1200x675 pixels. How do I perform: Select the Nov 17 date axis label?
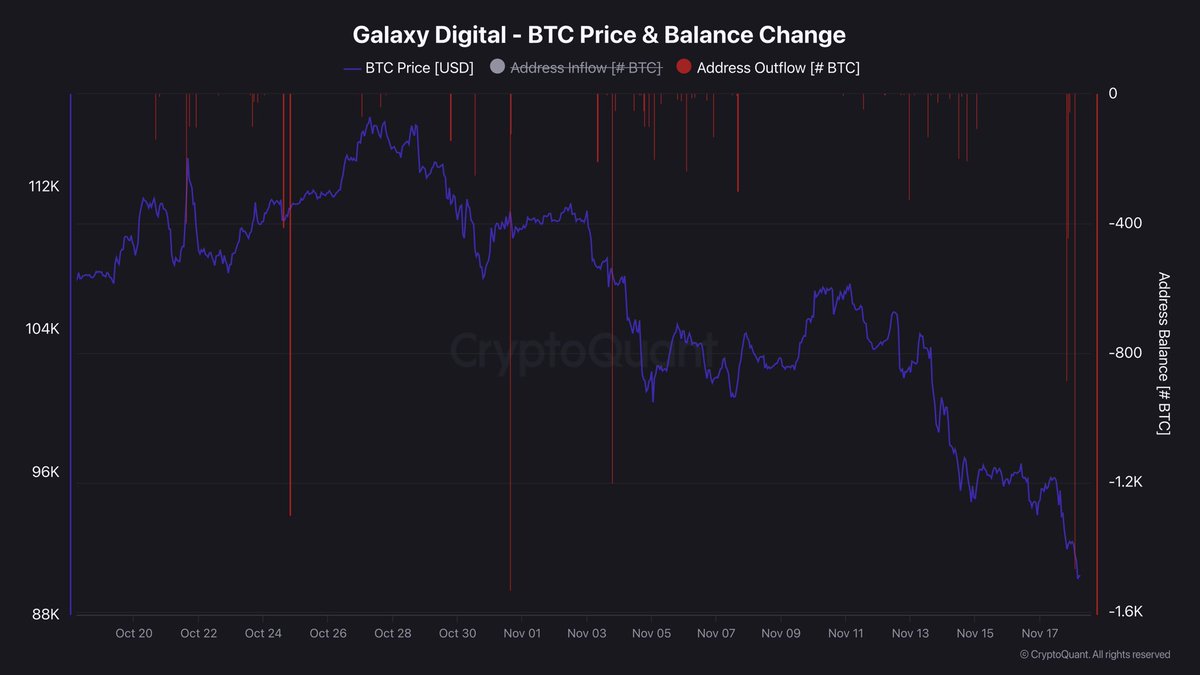1040,633
